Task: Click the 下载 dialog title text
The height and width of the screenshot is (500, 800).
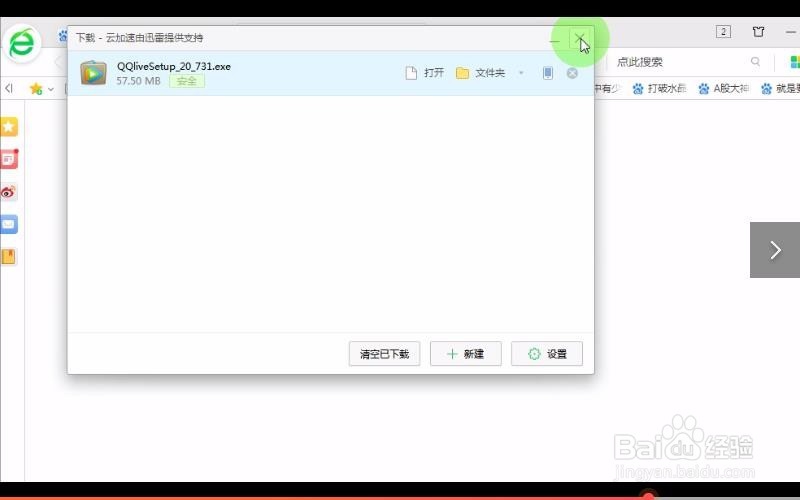Action: [139, 38]
